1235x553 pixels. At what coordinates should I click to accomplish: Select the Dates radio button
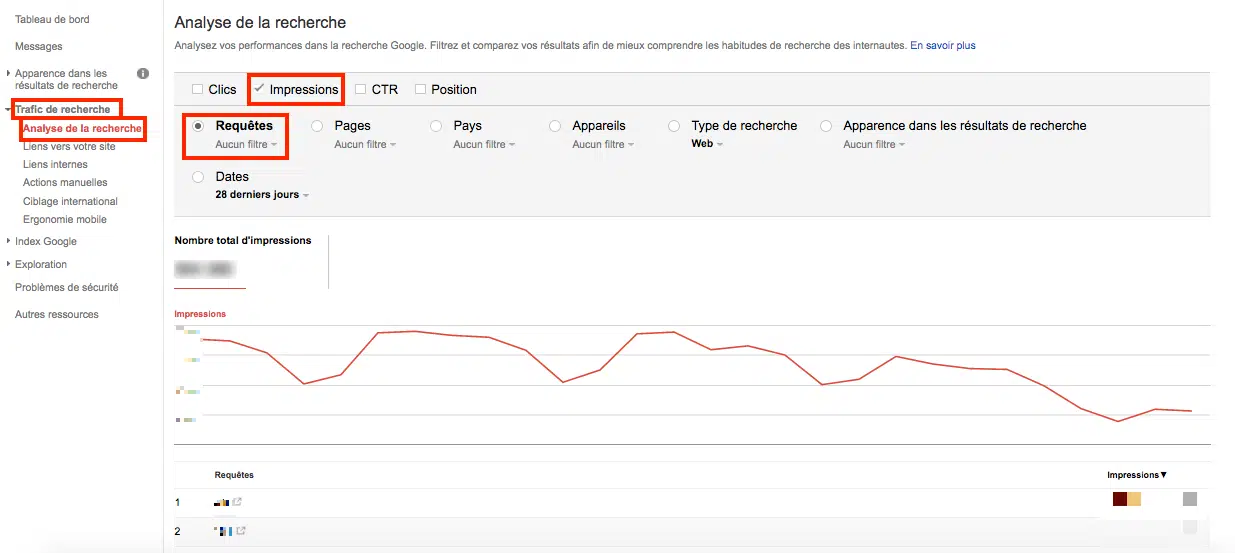(x=198, y=177)
